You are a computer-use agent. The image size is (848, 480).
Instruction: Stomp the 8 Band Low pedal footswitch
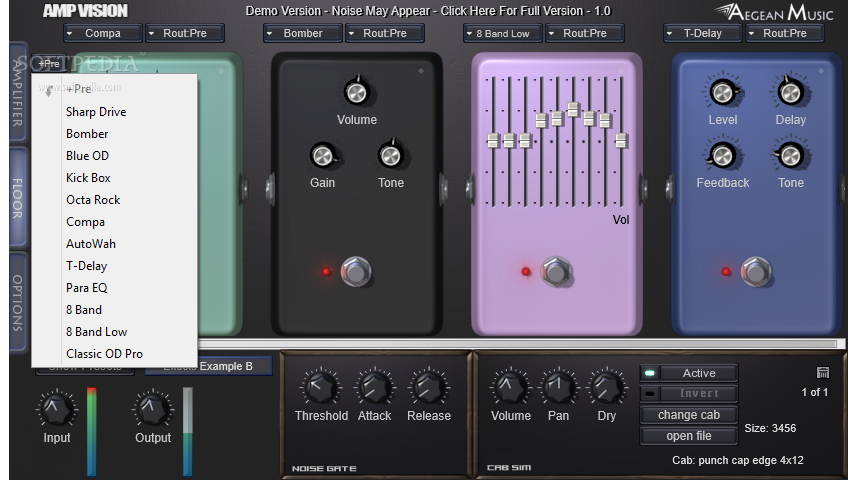[x=556, y=271]
